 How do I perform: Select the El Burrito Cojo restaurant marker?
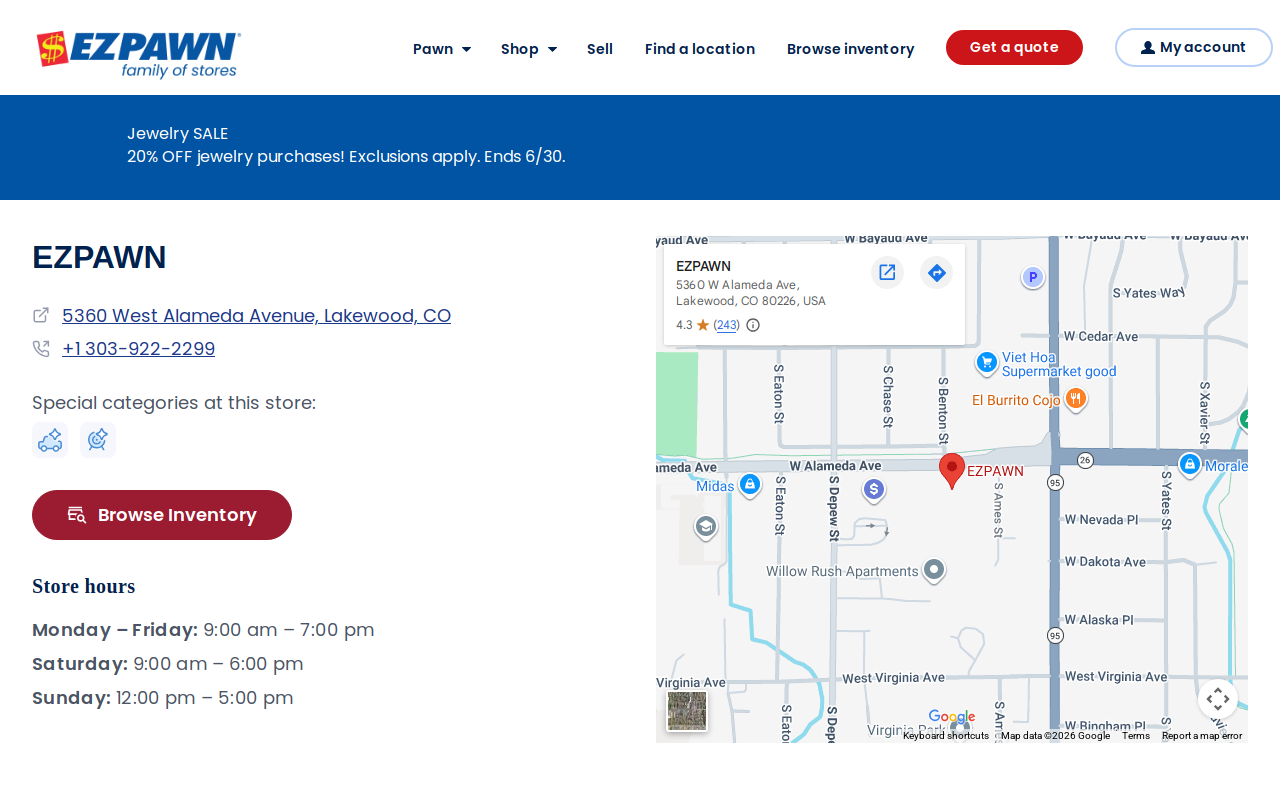click(x=1076, y=399)
